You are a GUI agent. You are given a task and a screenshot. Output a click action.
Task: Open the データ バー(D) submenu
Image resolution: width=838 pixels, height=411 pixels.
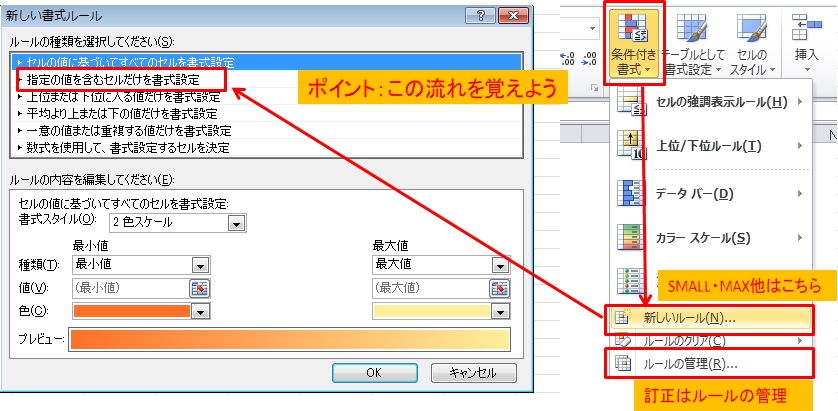(x=711, y=193)
